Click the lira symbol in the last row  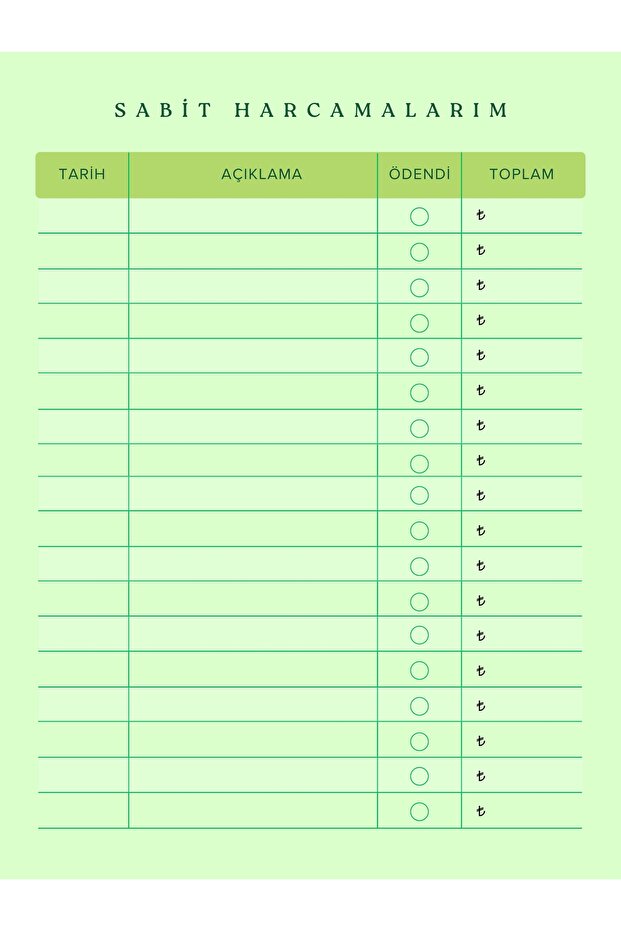click(x=481, y=810)
